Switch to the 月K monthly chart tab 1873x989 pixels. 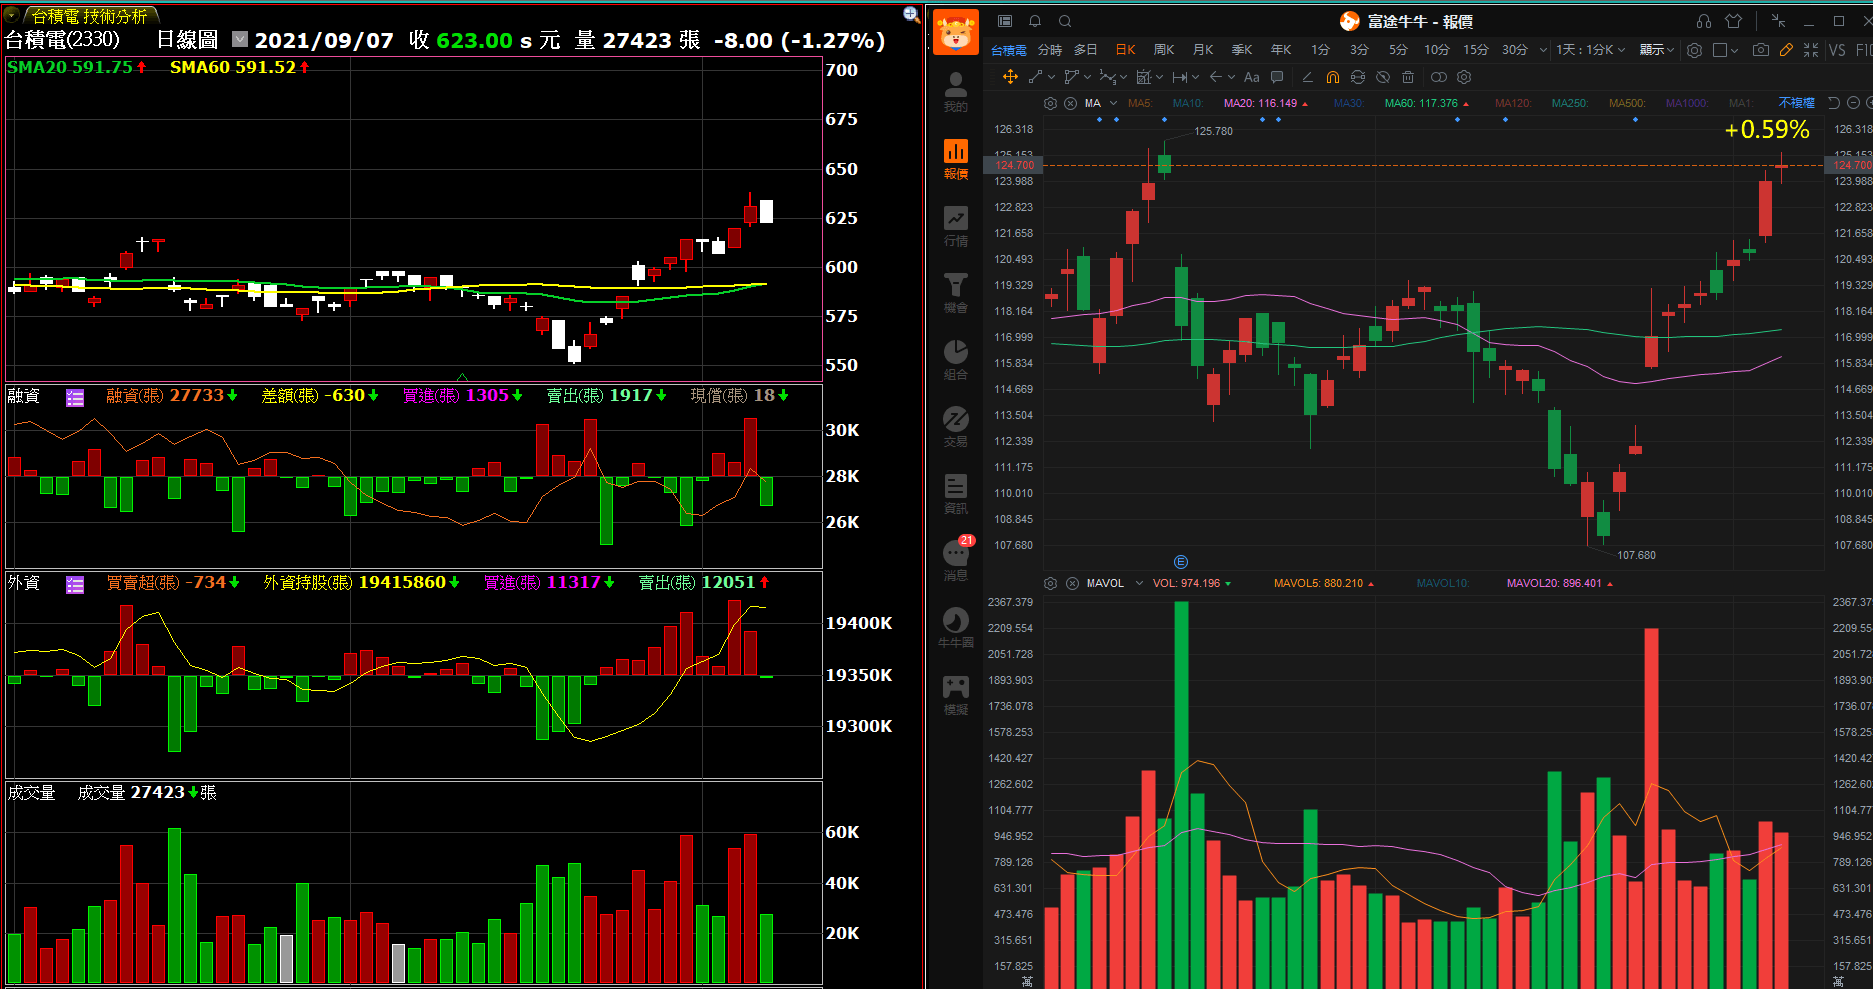(1203, 50)
